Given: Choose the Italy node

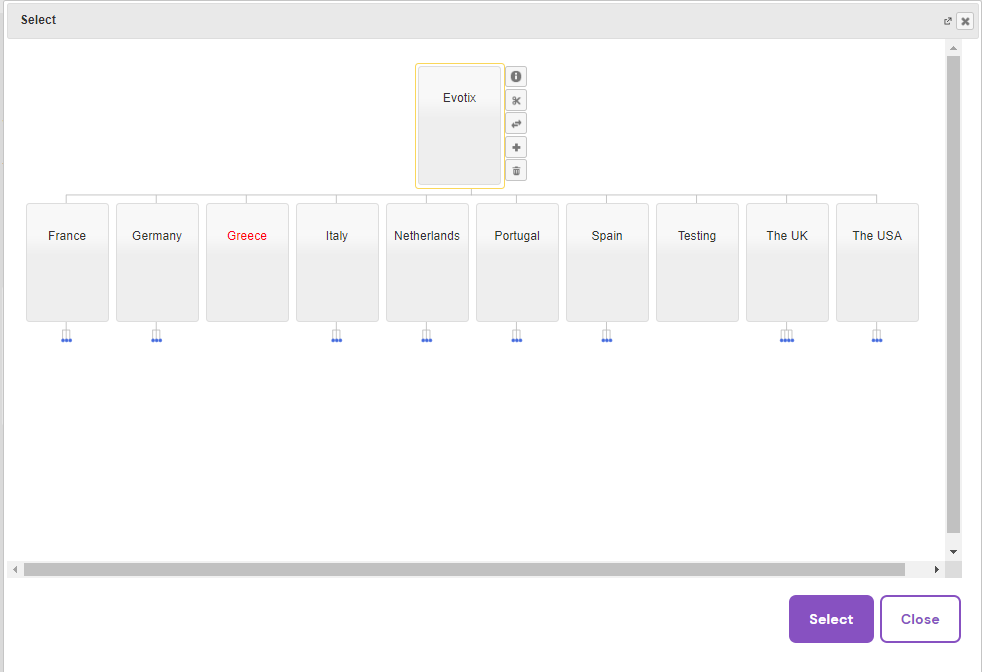Looking at the screenshot, I should [337, 262].
